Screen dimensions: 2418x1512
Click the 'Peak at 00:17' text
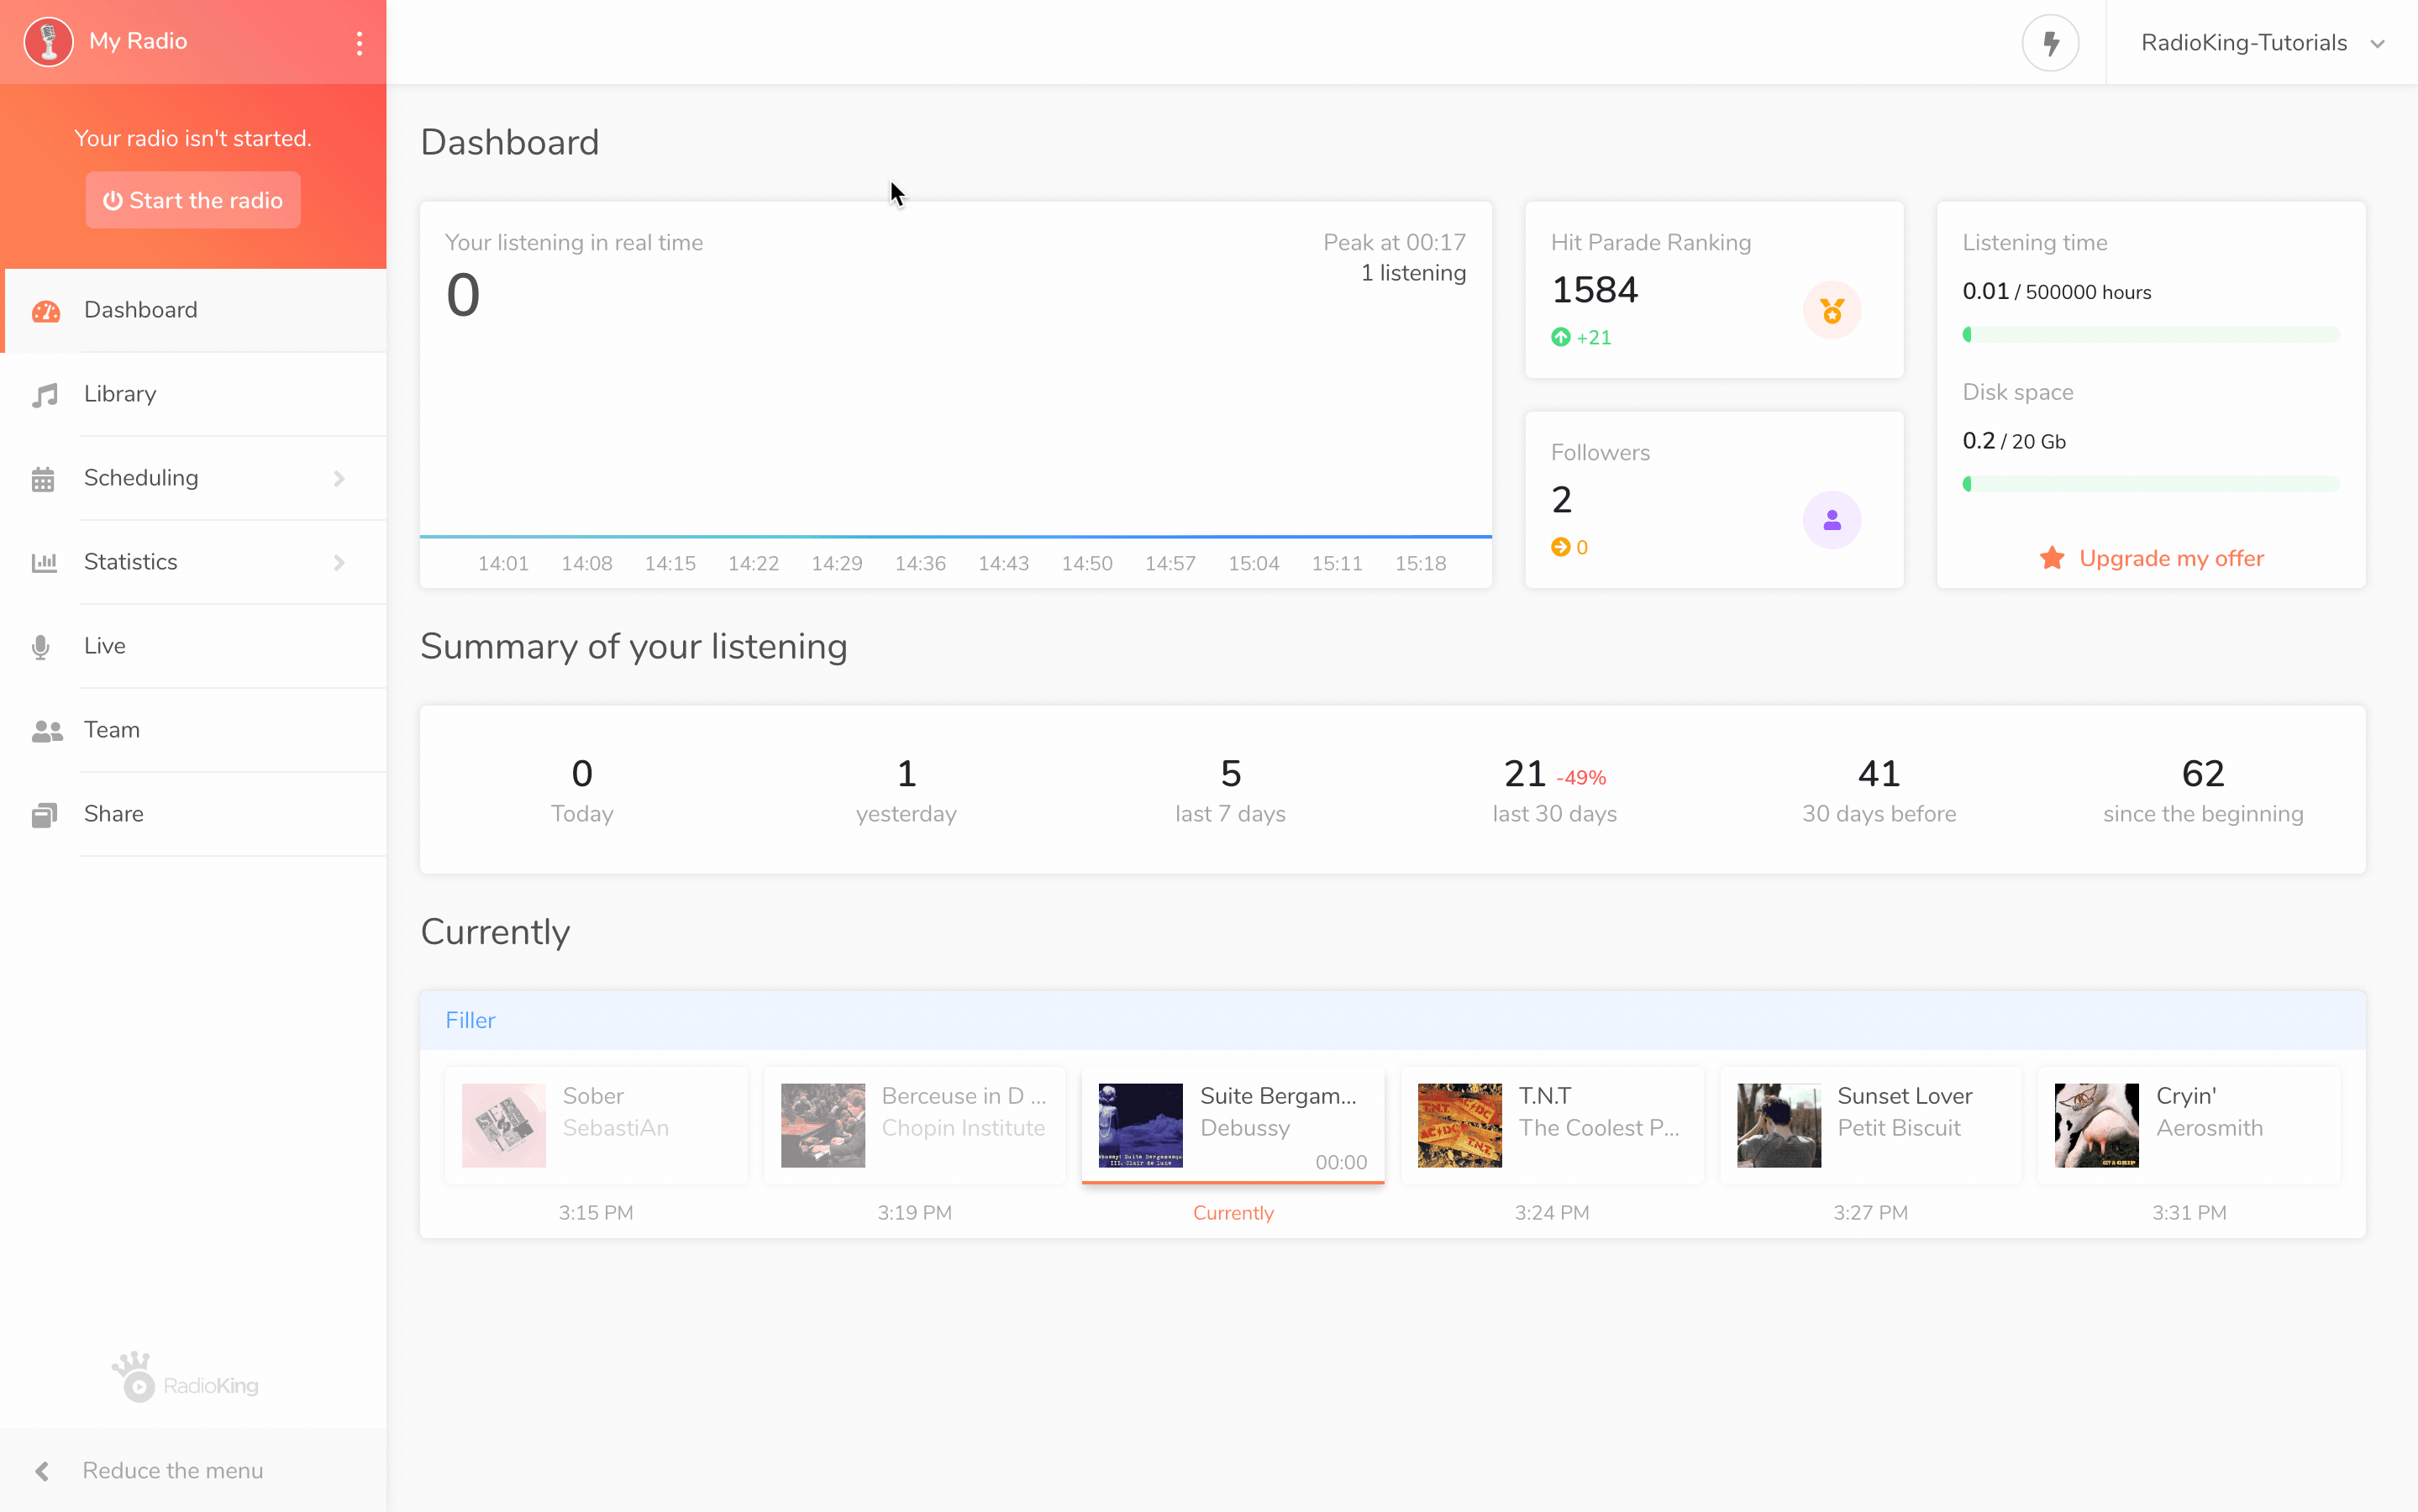(x=1394, y=243)
